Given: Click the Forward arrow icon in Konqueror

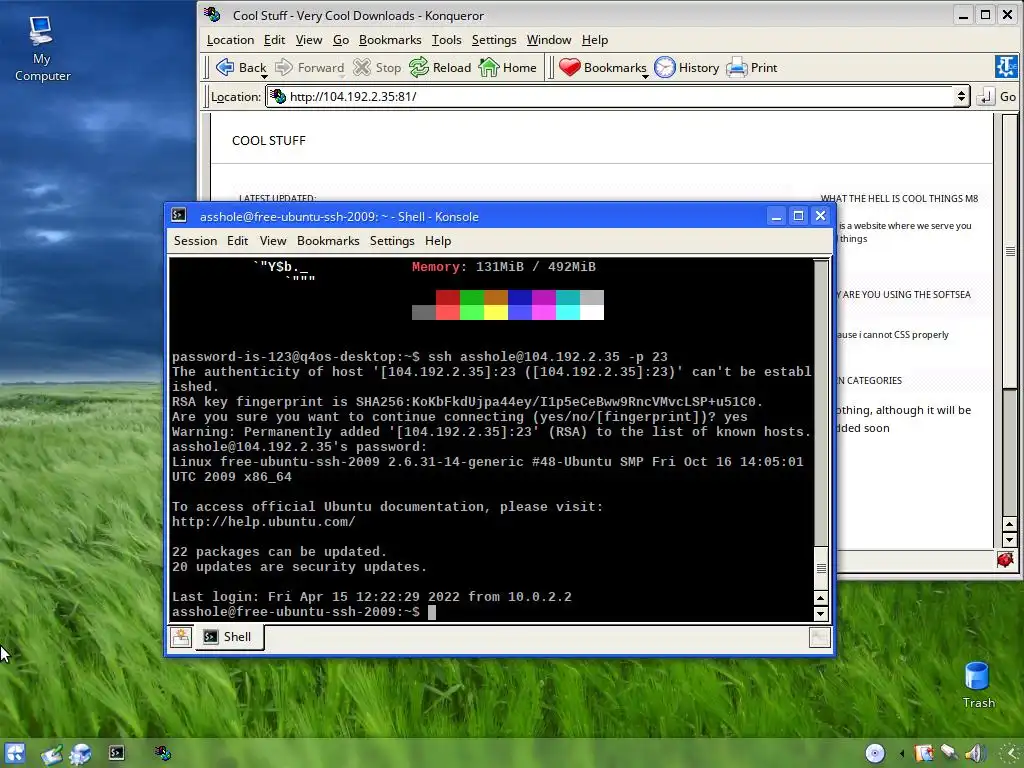Looking at the screenshot, I should tap(284, 67).
